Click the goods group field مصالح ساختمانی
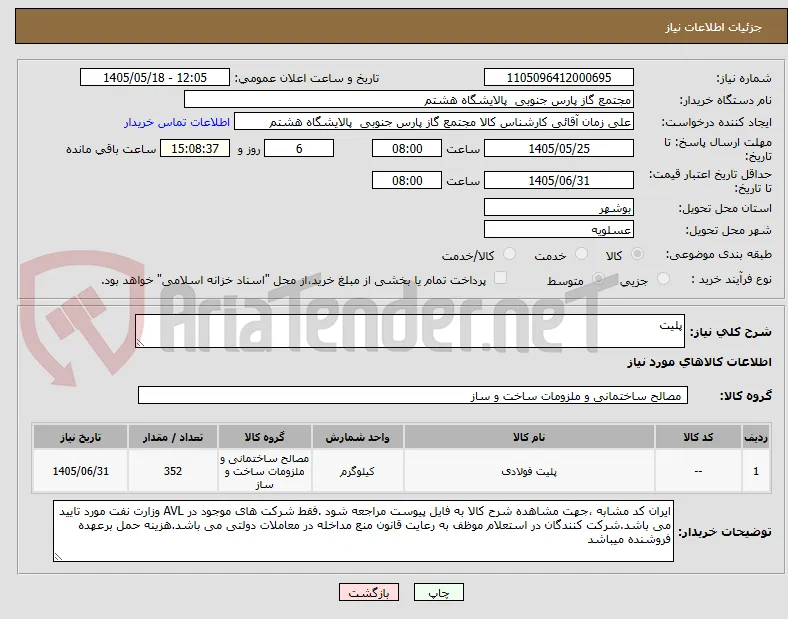The image size is (788, 619). (413, 395)
